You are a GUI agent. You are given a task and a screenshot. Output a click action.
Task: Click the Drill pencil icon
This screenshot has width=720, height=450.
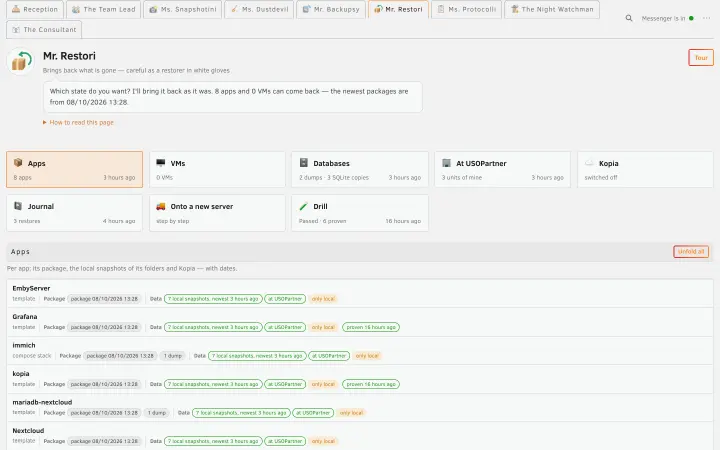[304, 206]
